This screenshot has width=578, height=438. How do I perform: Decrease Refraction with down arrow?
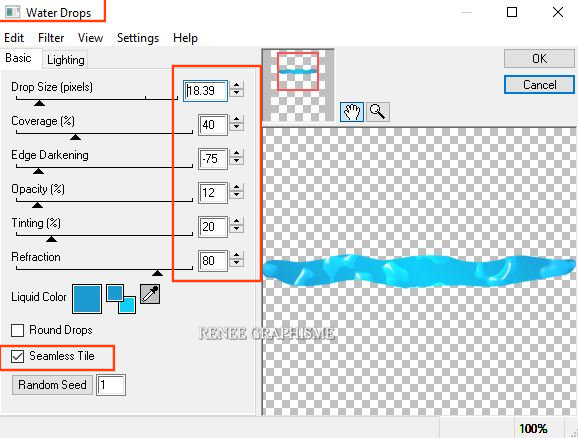click(x=237, y=264)
